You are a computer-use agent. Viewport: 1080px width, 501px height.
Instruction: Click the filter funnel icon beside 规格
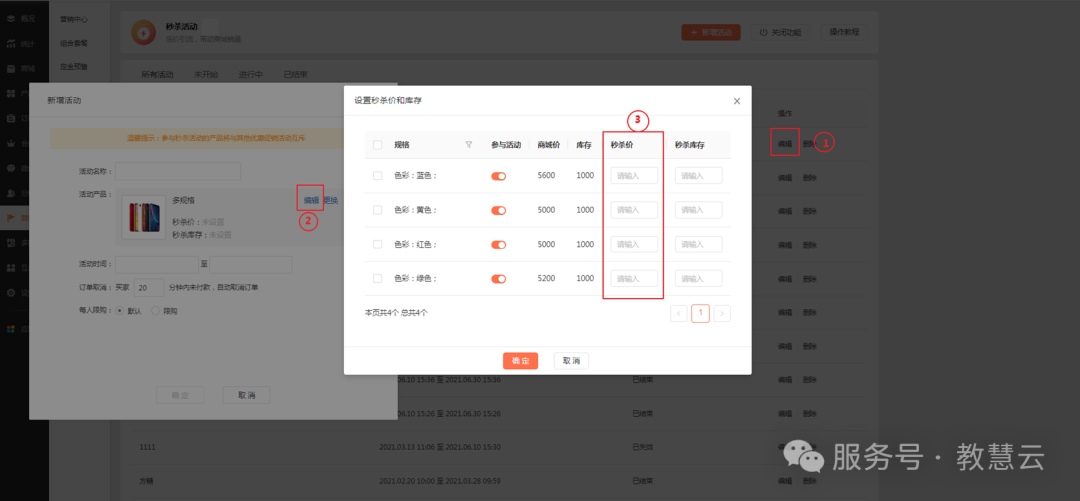[x=469, y=145]
